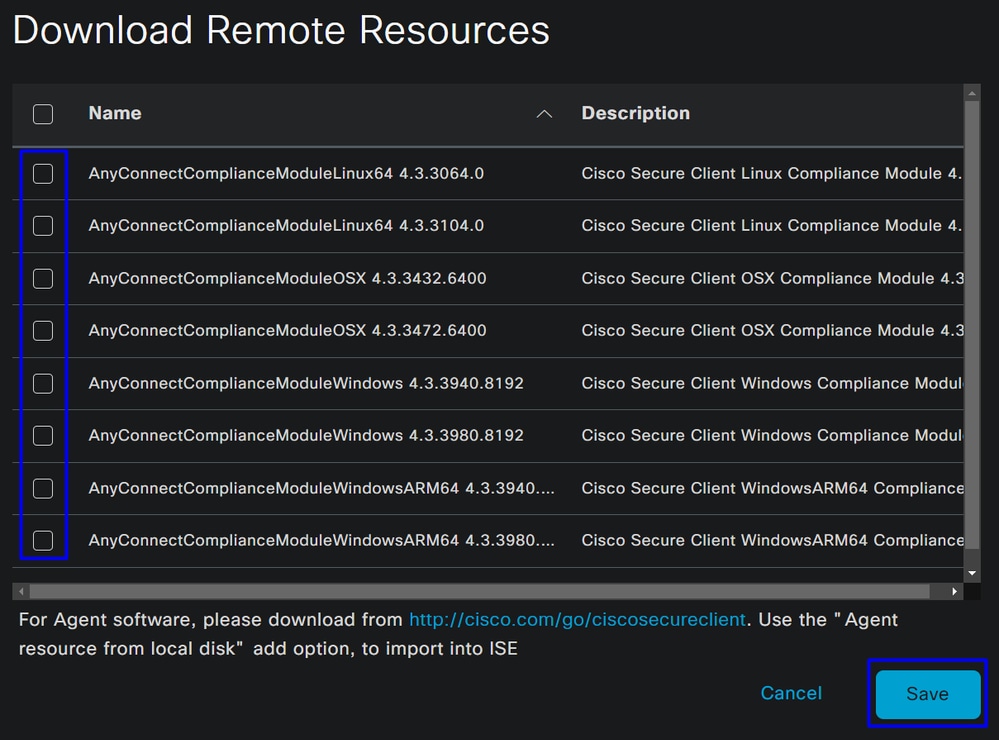The height and width of the screenshot is (740, 999).
Task: Click description of Linux64 4.3.3064.0 row
Action: pos(772,173)
